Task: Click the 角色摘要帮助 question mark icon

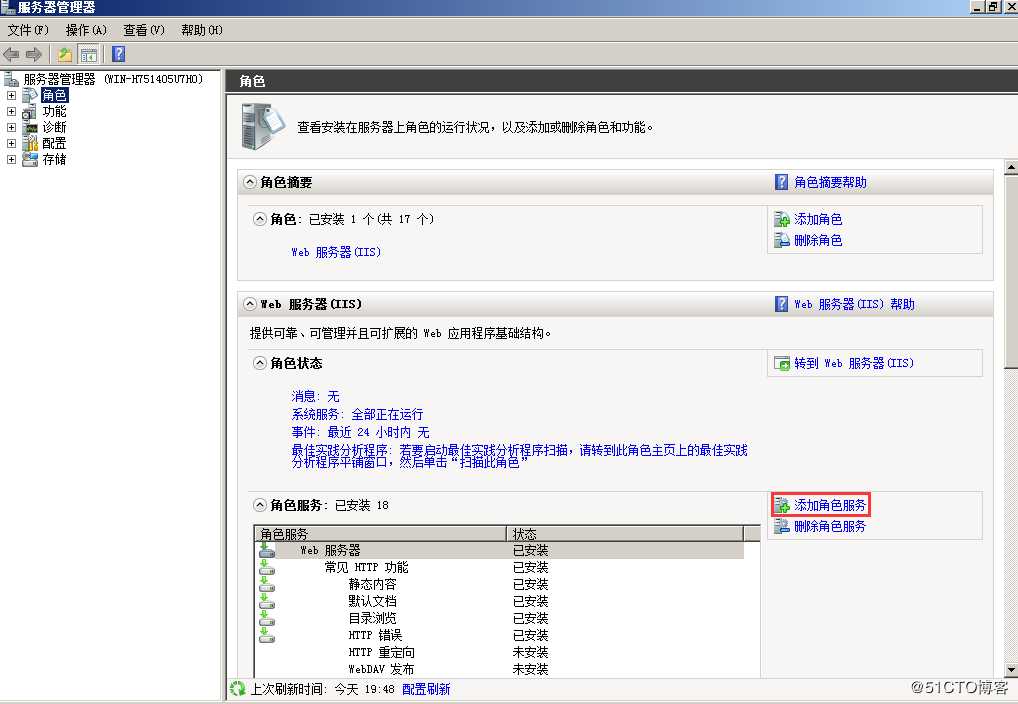Action: coord(782,182)
